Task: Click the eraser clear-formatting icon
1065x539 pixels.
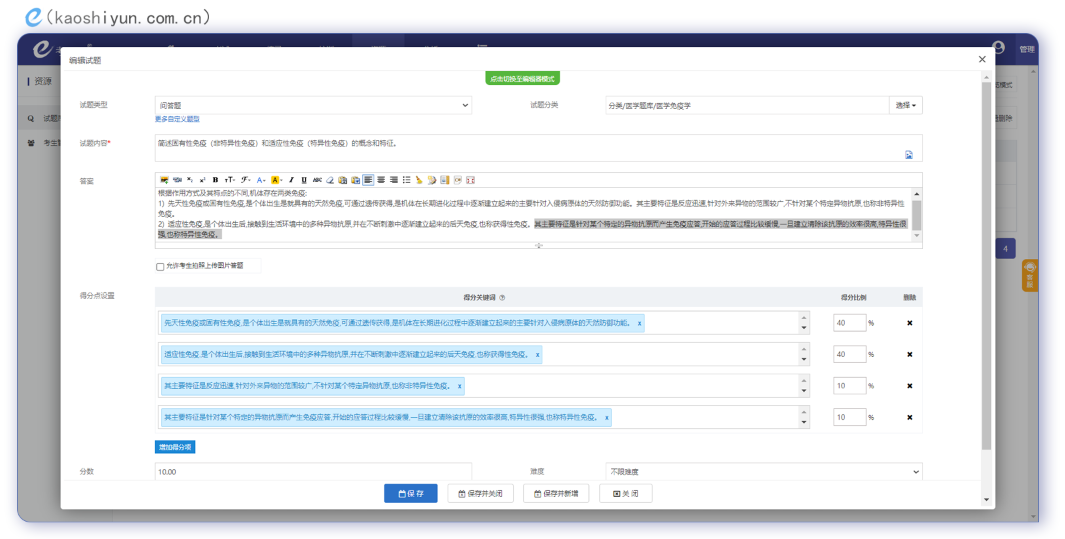Action: 330,180
